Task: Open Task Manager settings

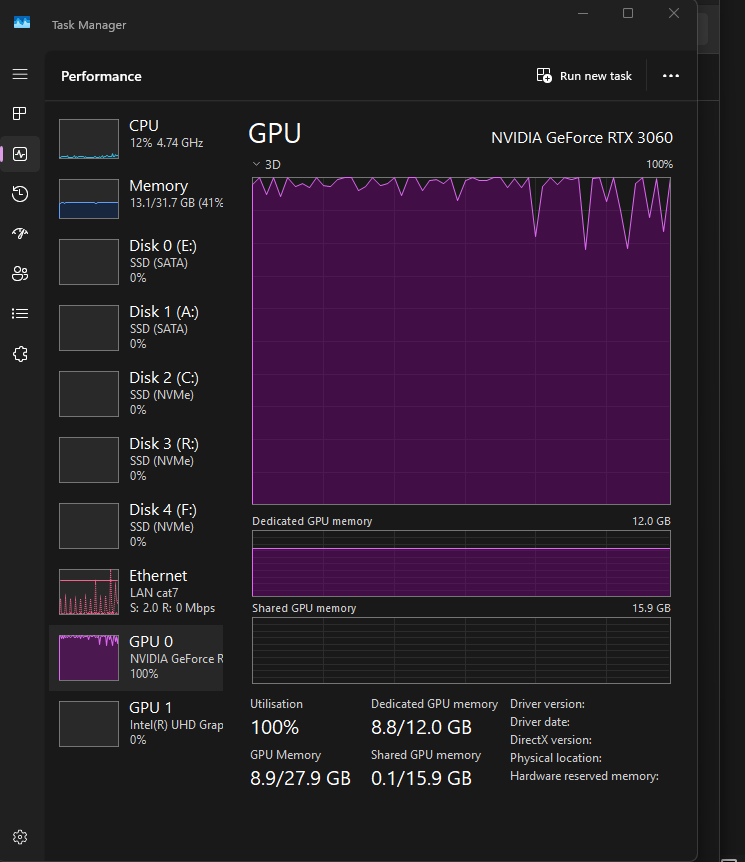Action: [20, 837]
